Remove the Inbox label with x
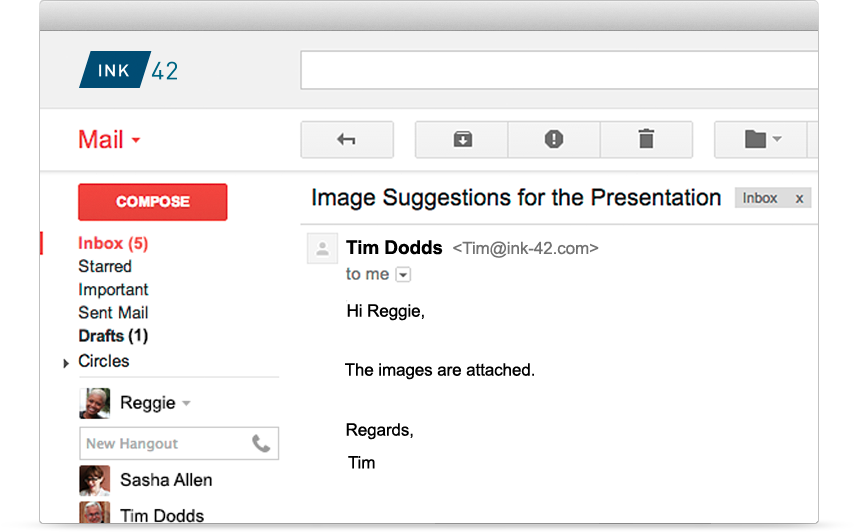The image size is (854, 532). tap(799, 199)
